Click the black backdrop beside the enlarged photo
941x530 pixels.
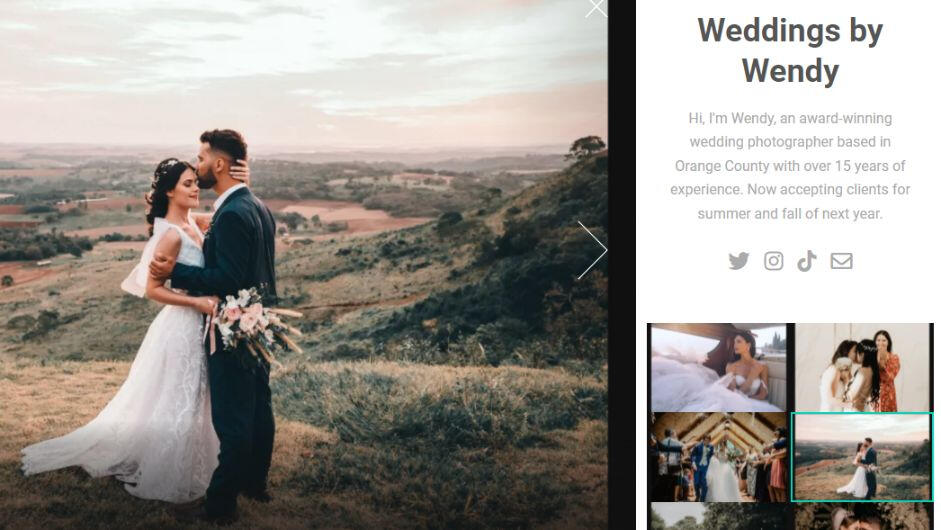[622, 265]
